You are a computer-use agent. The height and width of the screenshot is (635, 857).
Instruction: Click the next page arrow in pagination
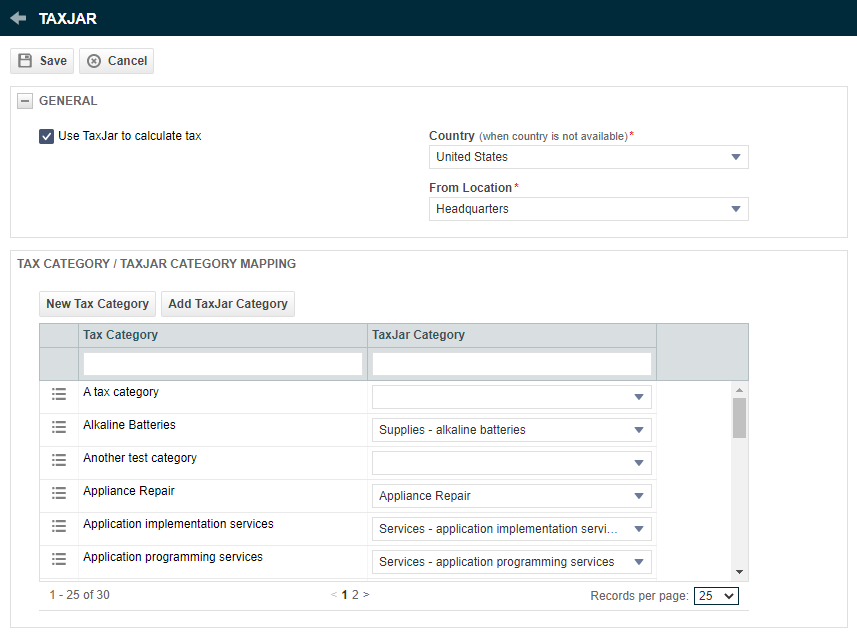366,595
